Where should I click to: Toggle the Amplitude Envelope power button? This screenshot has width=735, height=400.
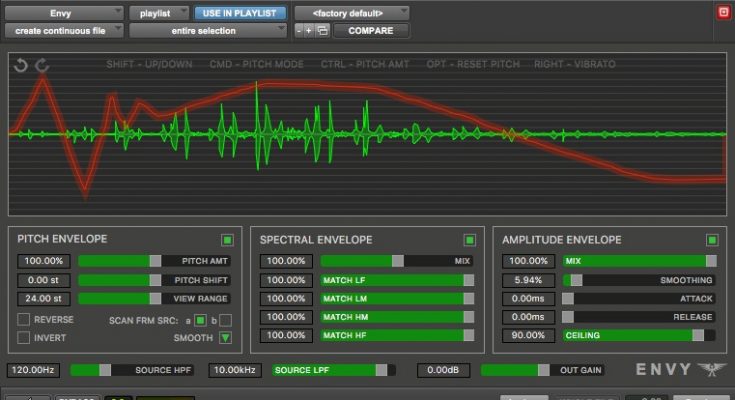712,240
